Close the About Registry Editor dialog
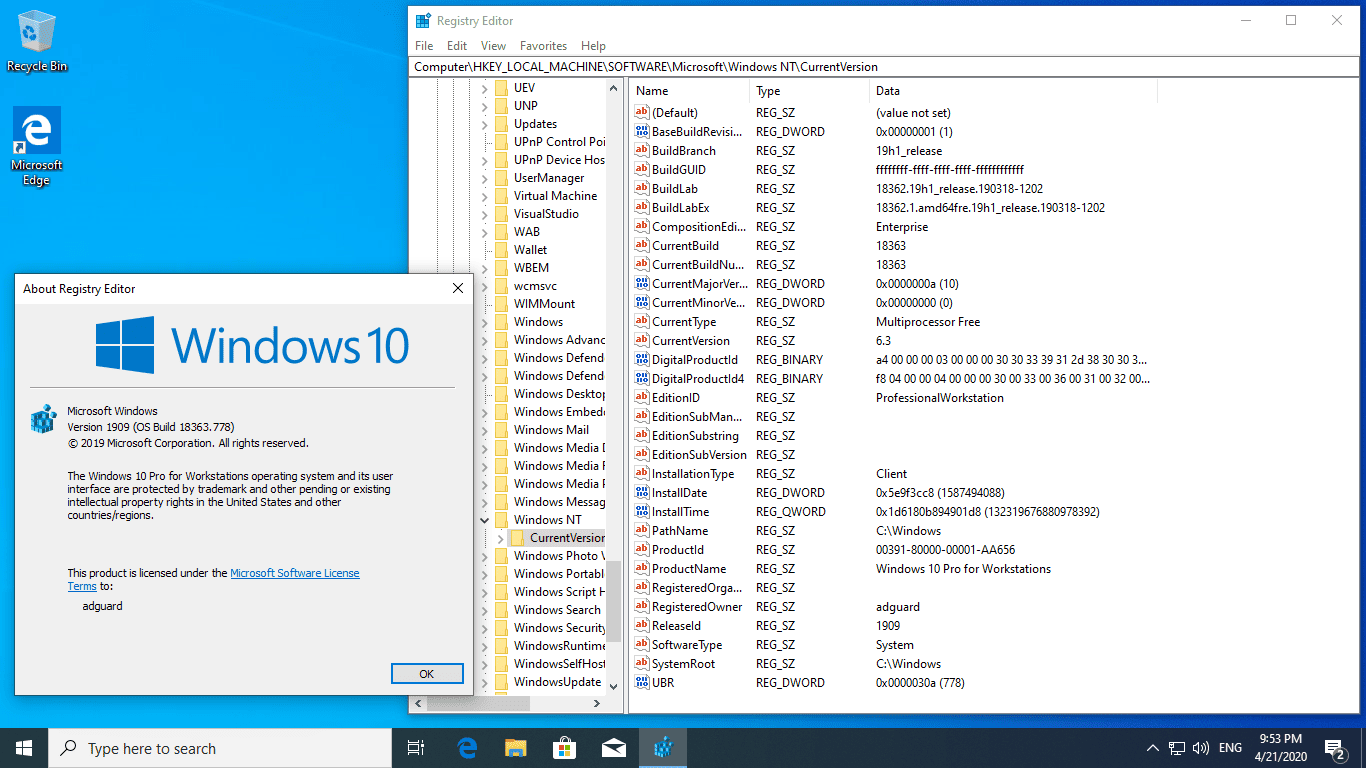Screen dimensions: 1366x768 (458, 288)
